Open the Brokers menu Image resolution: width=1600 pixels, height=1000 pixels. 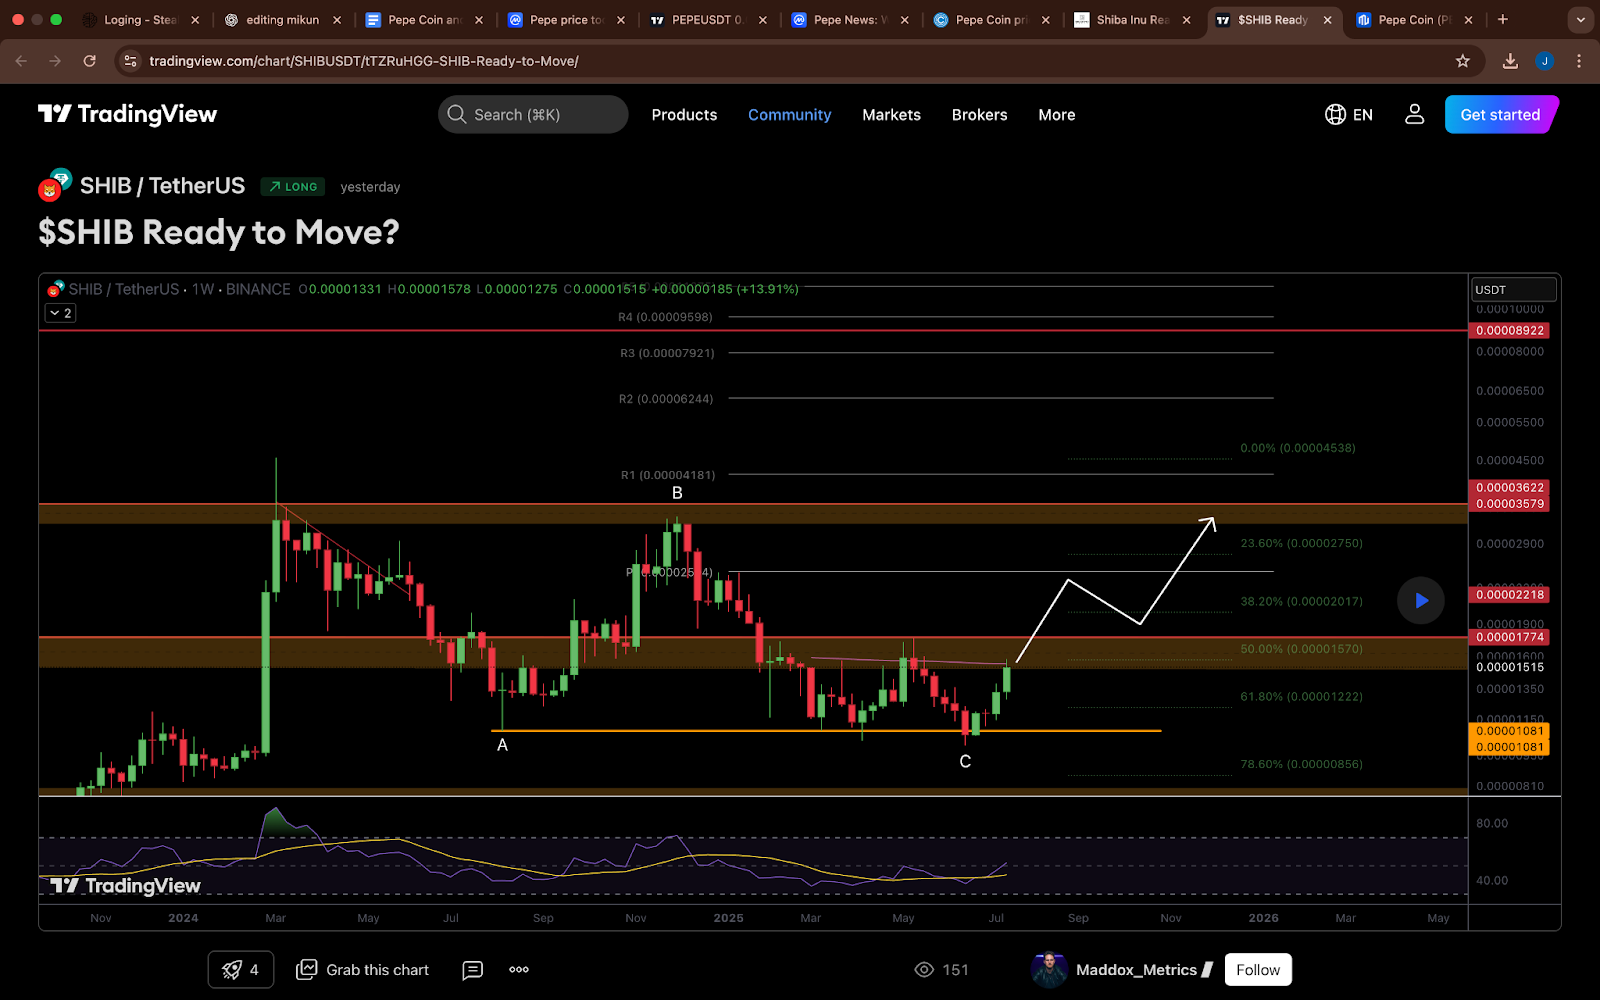click(979, 115)
